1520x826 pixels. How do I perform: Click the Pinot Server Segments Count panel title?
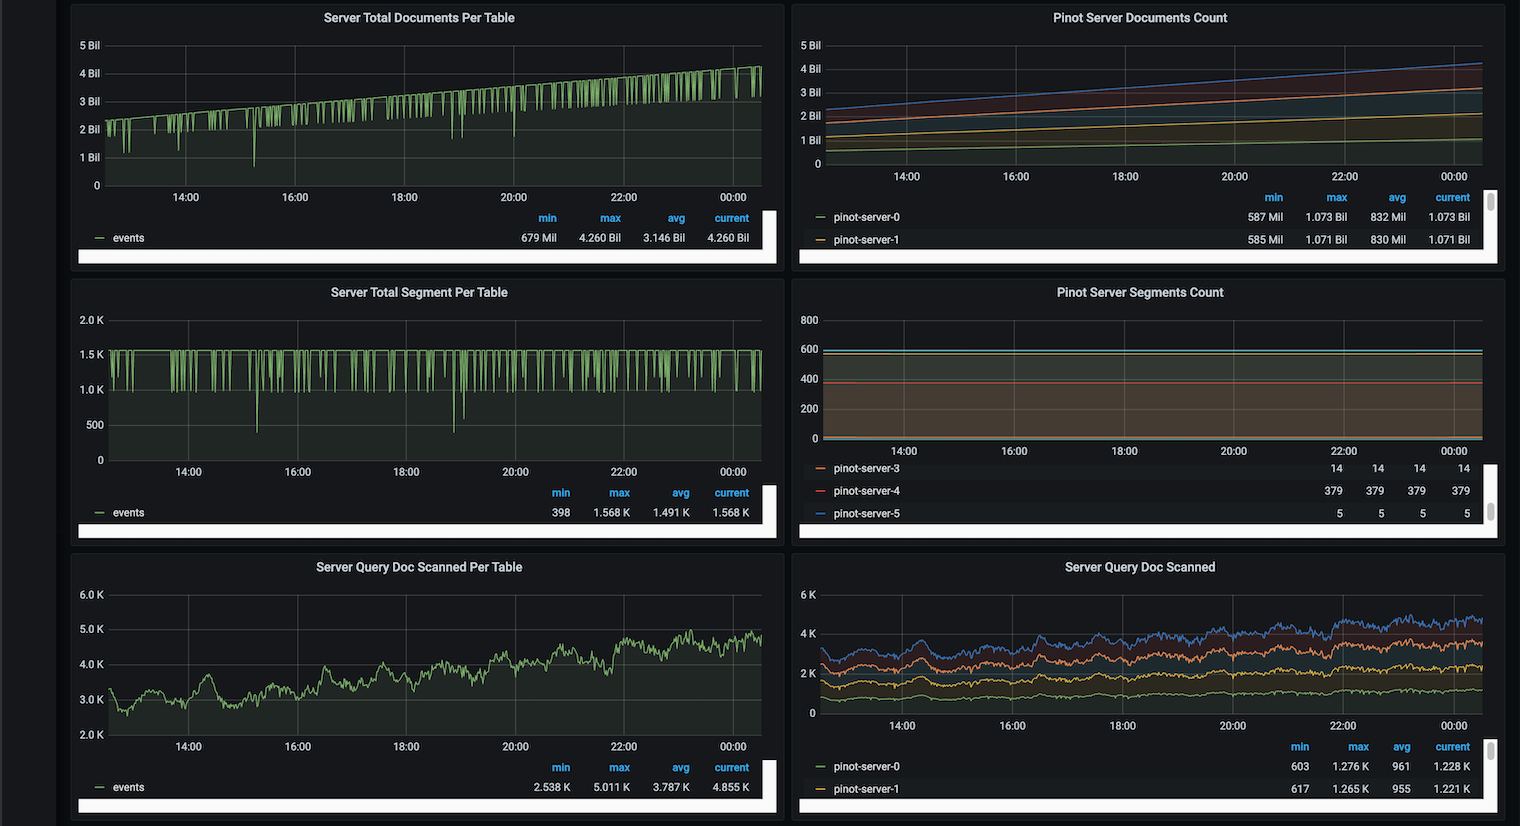pos(1139,293)
